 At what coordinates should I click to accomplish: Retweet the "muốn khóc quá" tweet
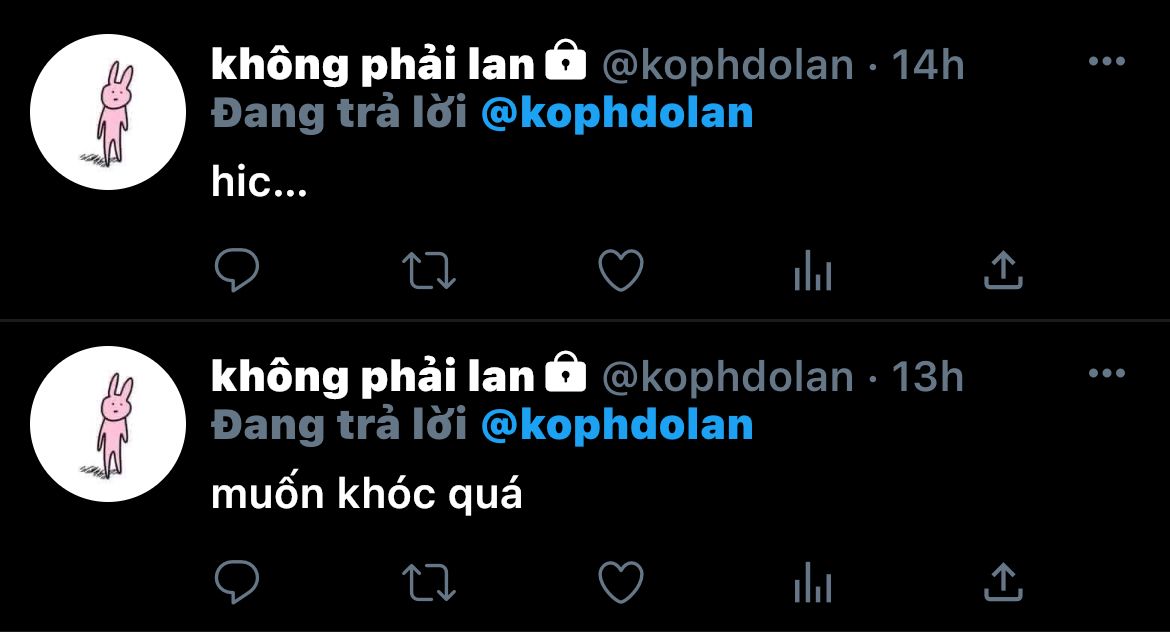[428, 582]
